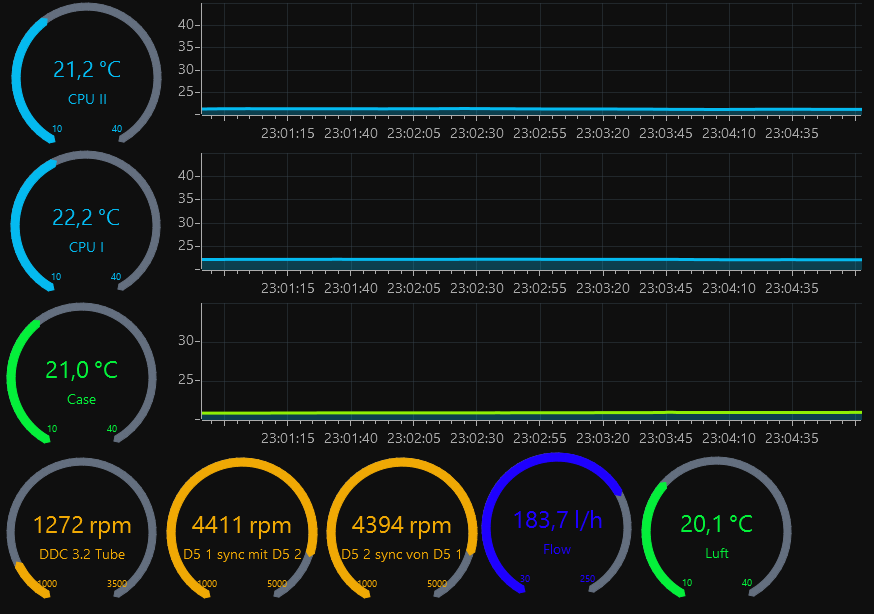
Task: Click 23:01:15 on the CPU II chart axis
Action: (x=288, y=134)
